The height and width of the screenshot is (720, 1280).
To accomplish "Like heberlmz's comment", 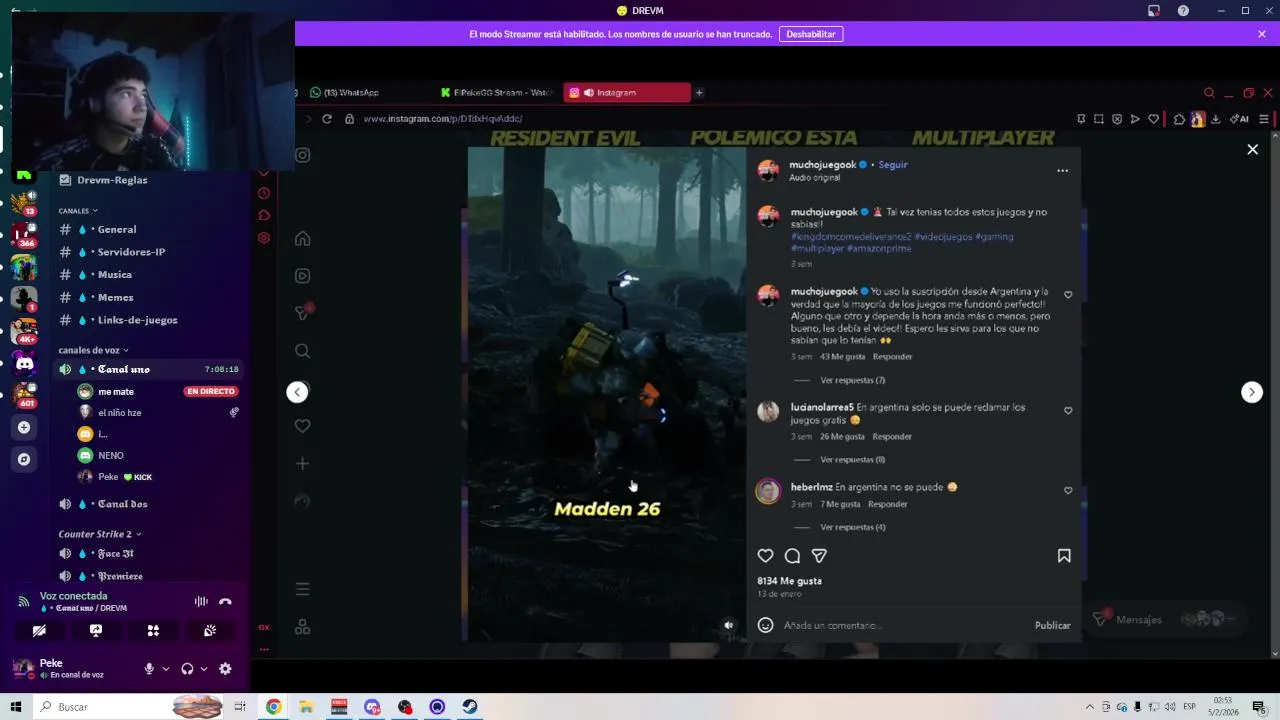I will click(x=1068, y=491).
